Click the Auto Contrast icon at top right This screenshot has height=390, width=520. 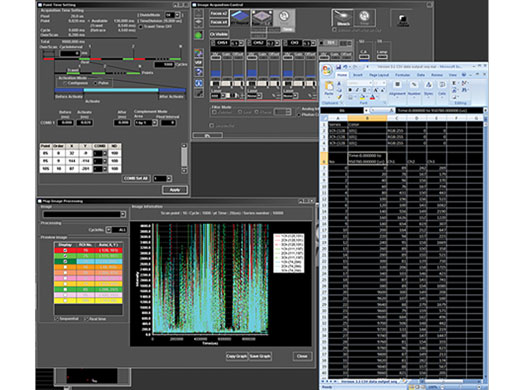(x=402, y=20)
